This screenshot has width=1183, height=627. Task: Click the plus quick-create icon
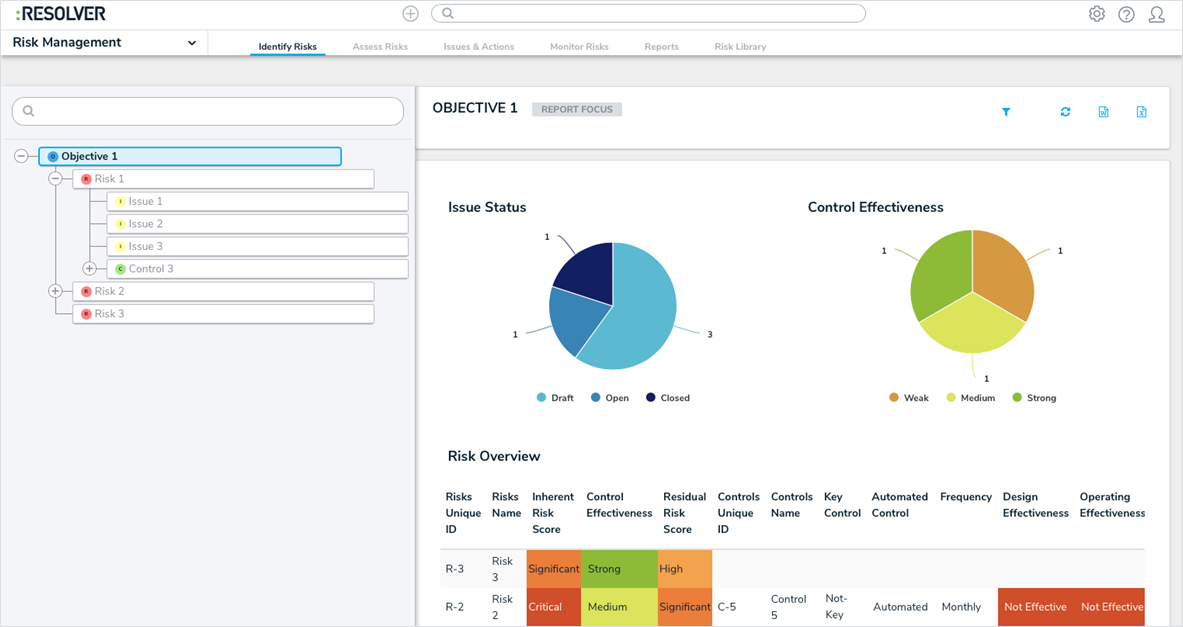coord(410,14)
